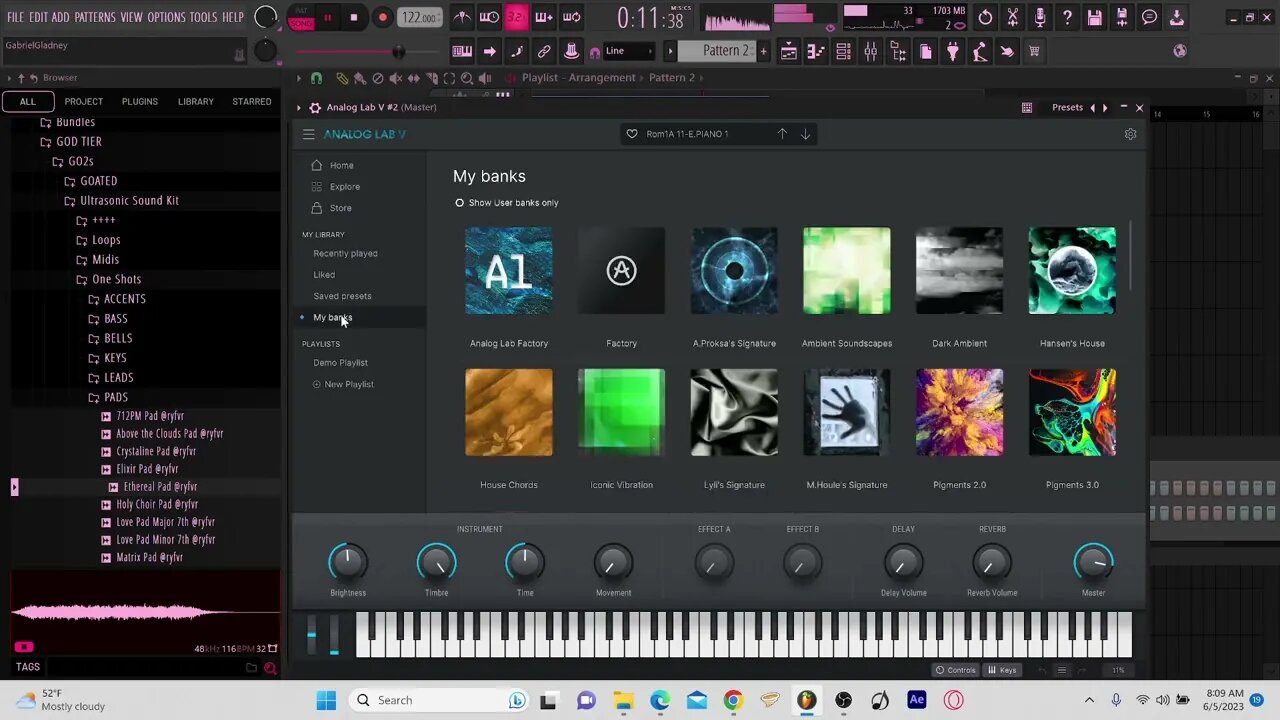The height and width of the screenshot is (720, 1280).
Task: Click the magnet snap icon in playlist toolbar
Action: pos(317,78)
